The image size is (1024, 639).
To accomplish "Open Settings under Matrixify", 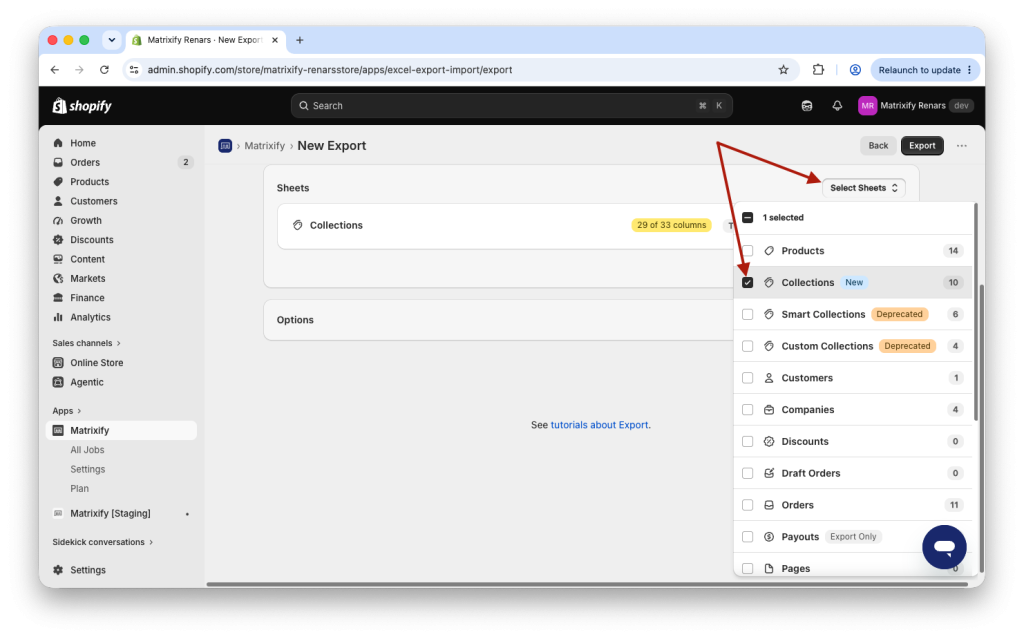I will coord(88,469).
